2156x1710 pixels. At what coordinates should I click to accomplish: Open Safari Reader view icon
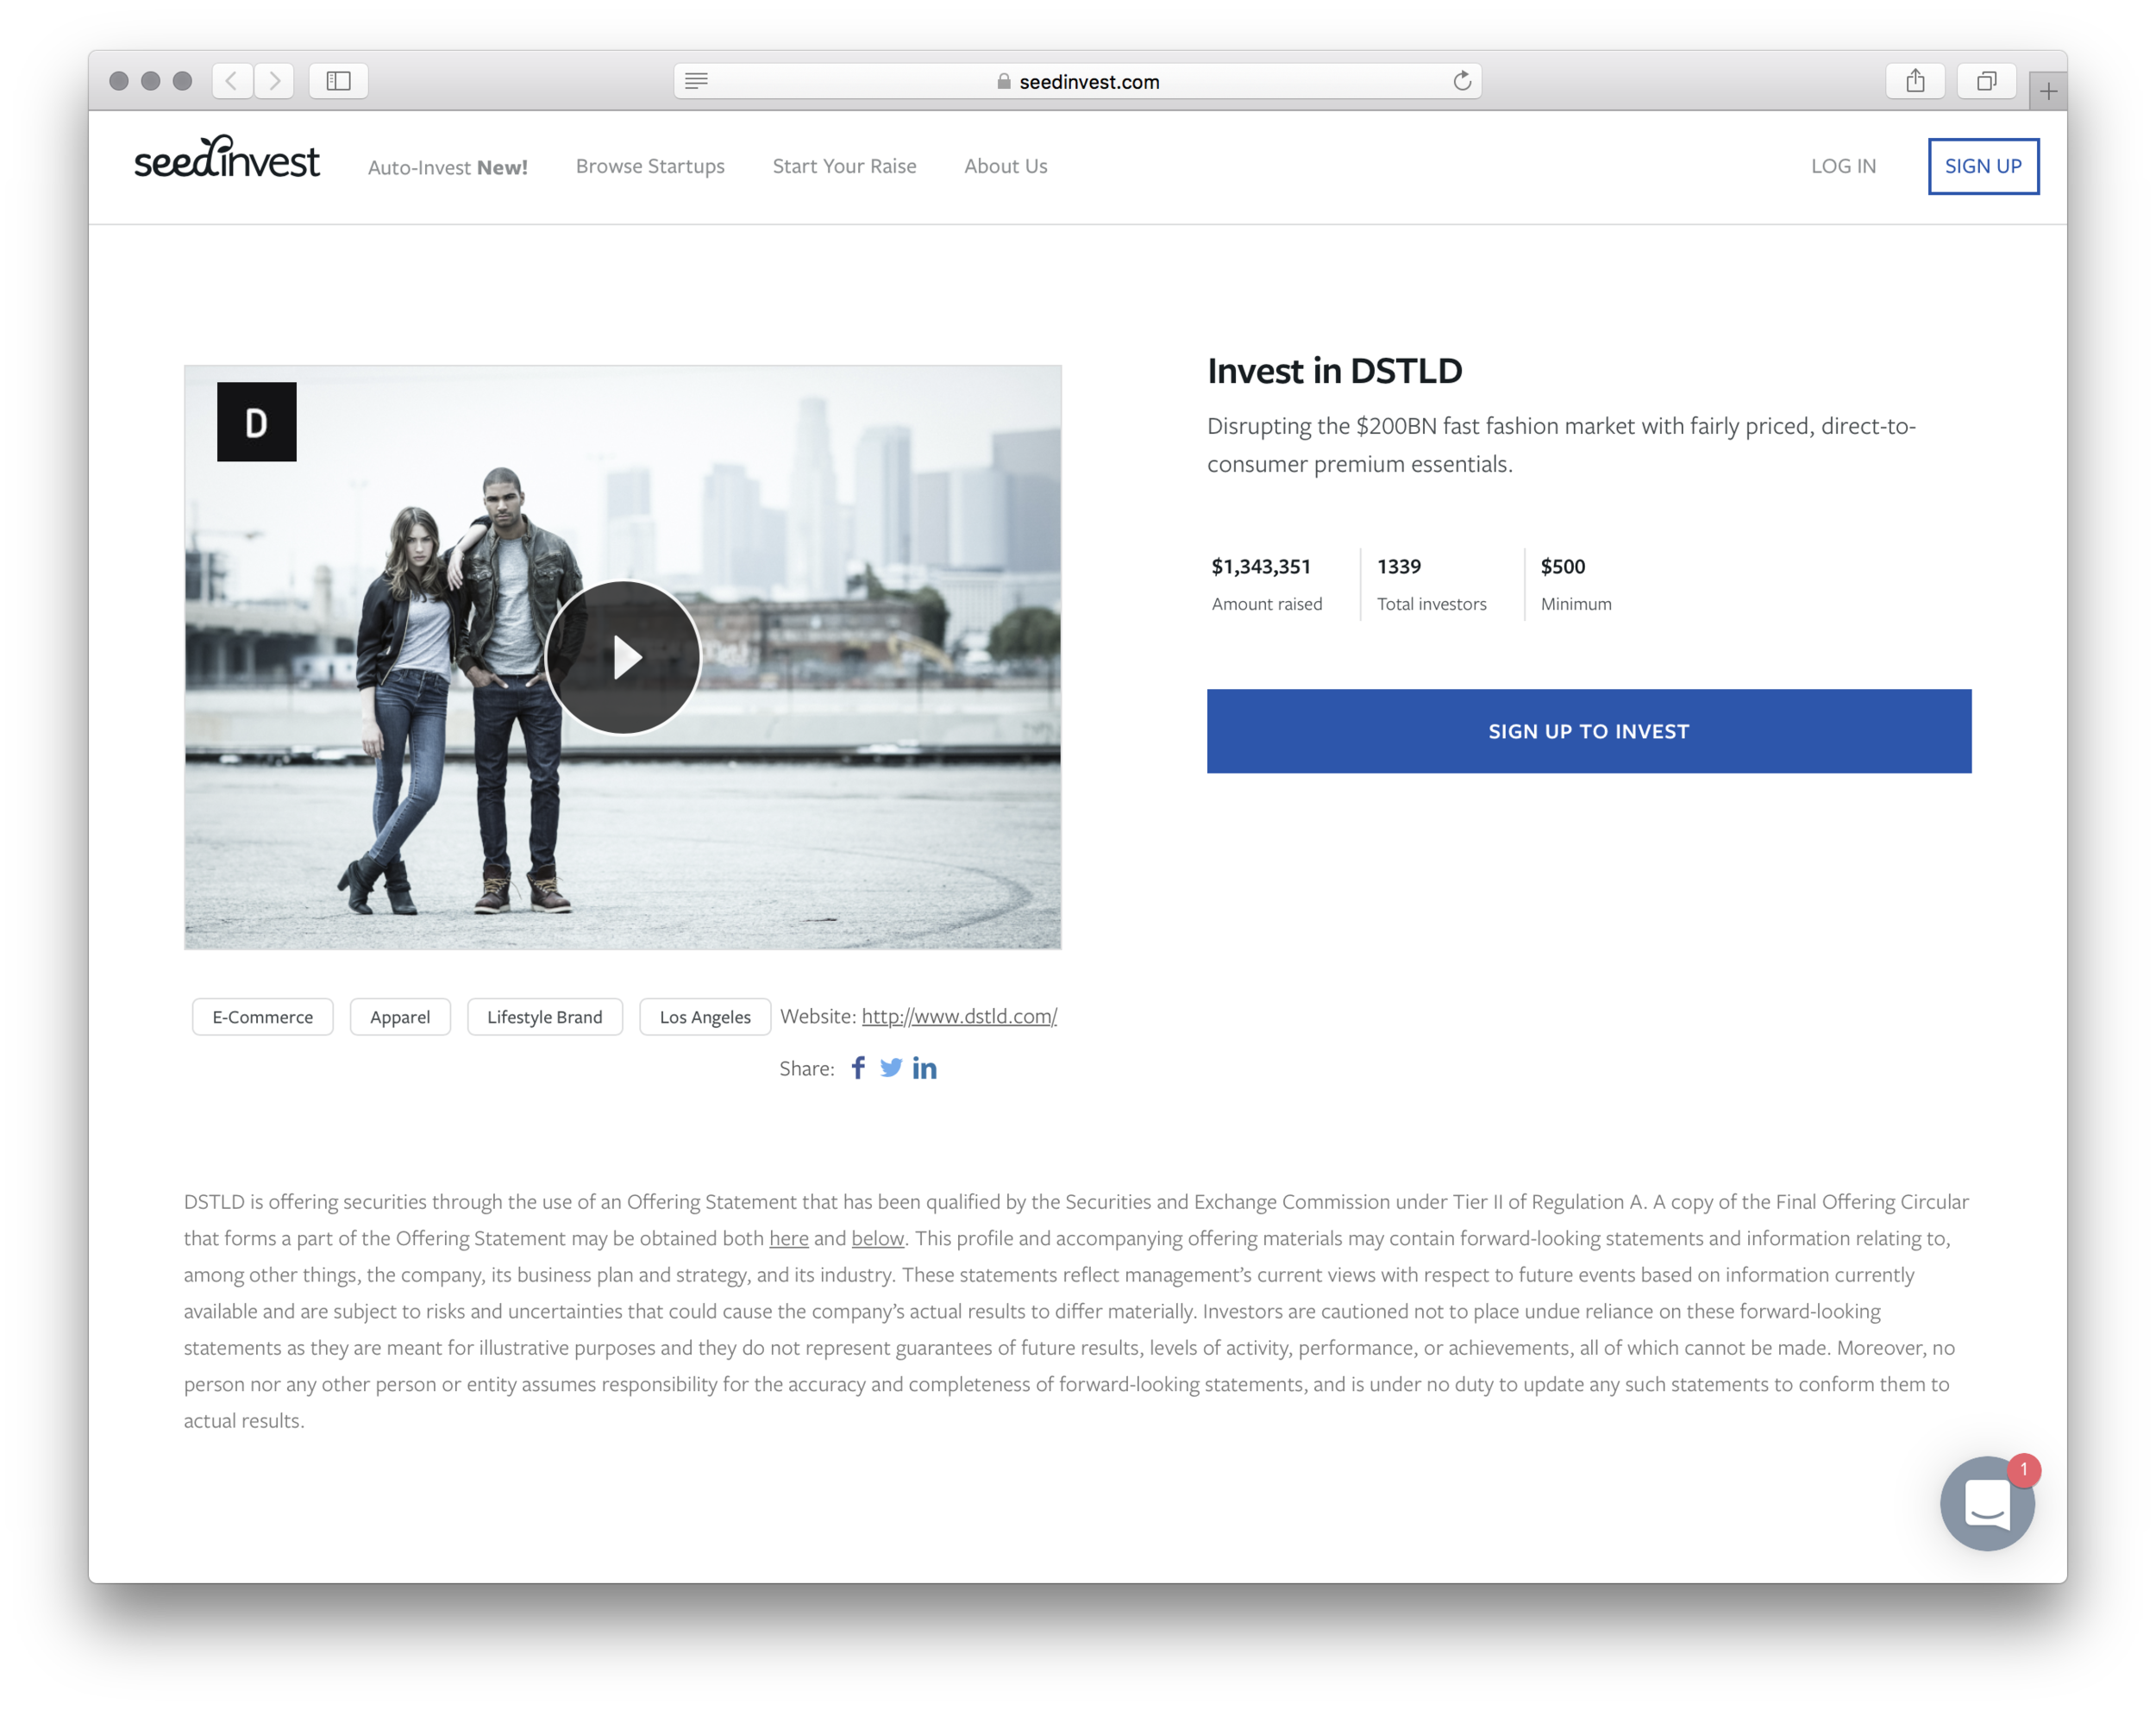click(697, 81)
